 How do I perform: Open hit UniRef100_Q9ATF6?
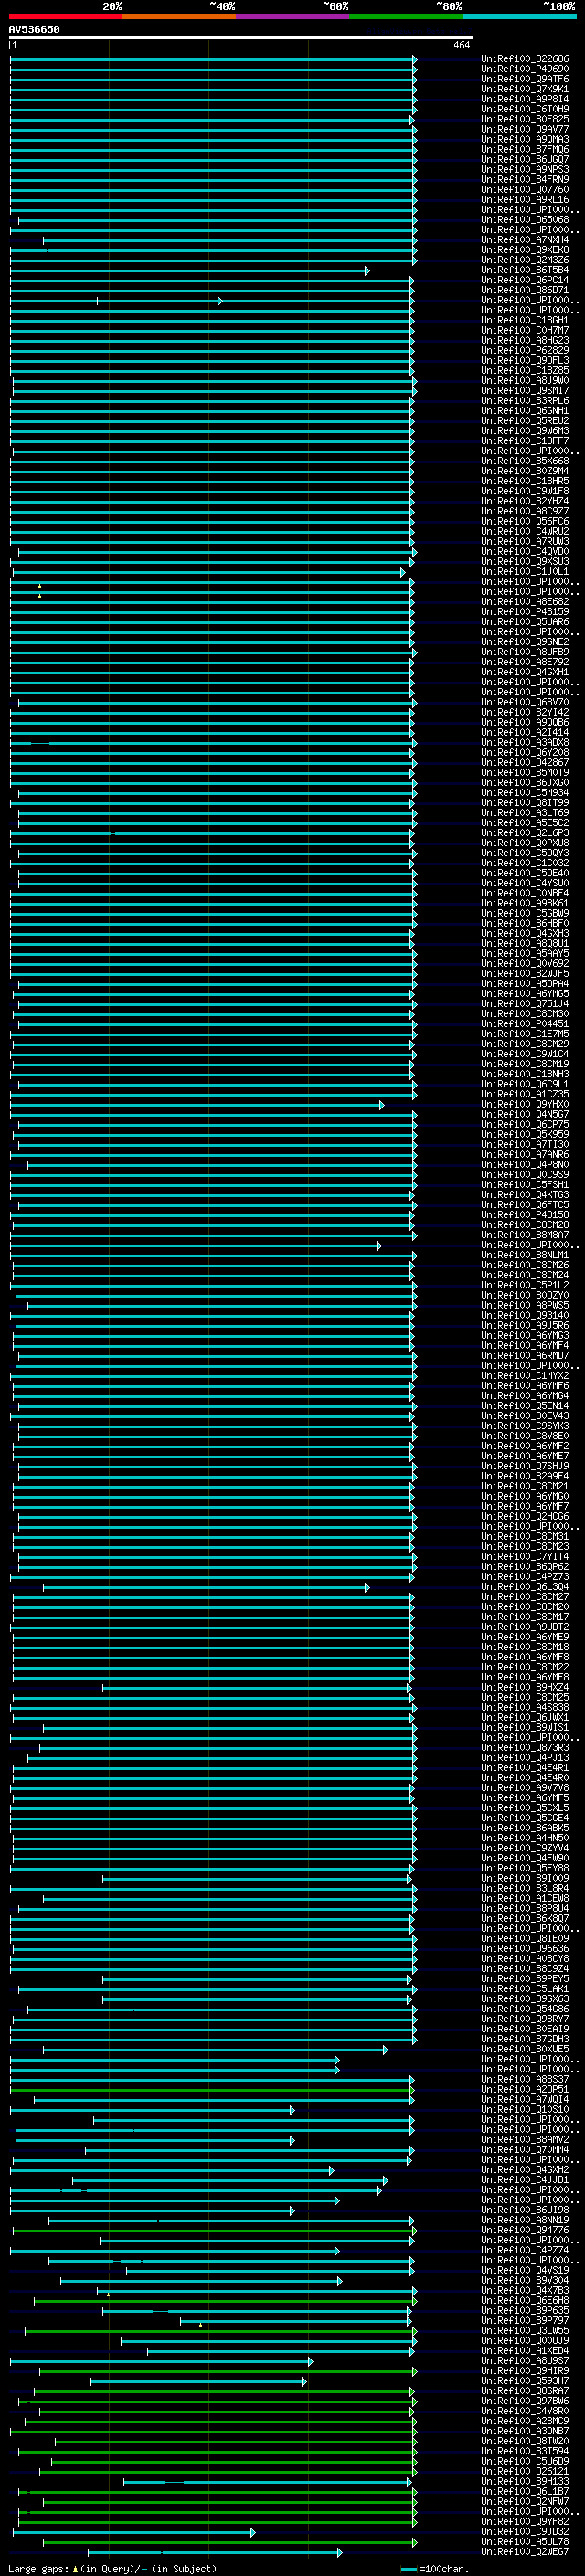[x=524, y=79]
